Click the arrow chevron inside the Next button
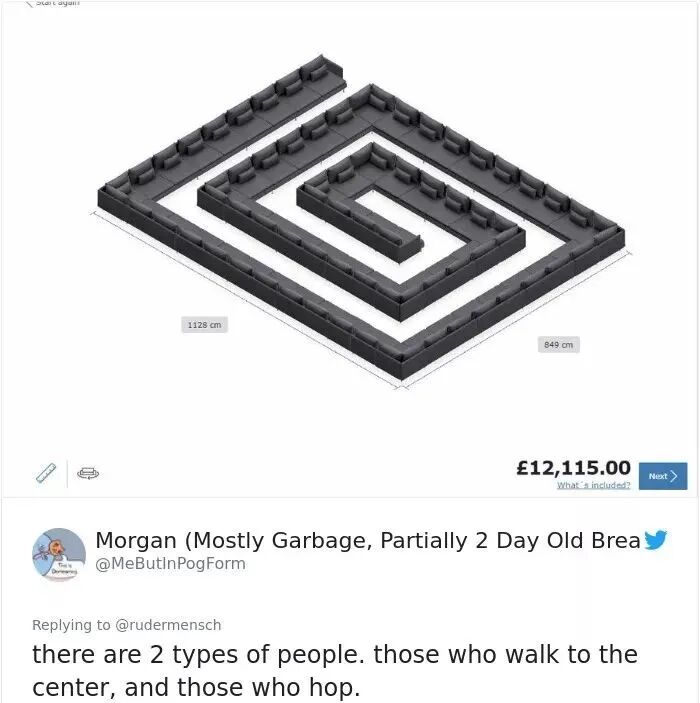 (x=674, y=476)
